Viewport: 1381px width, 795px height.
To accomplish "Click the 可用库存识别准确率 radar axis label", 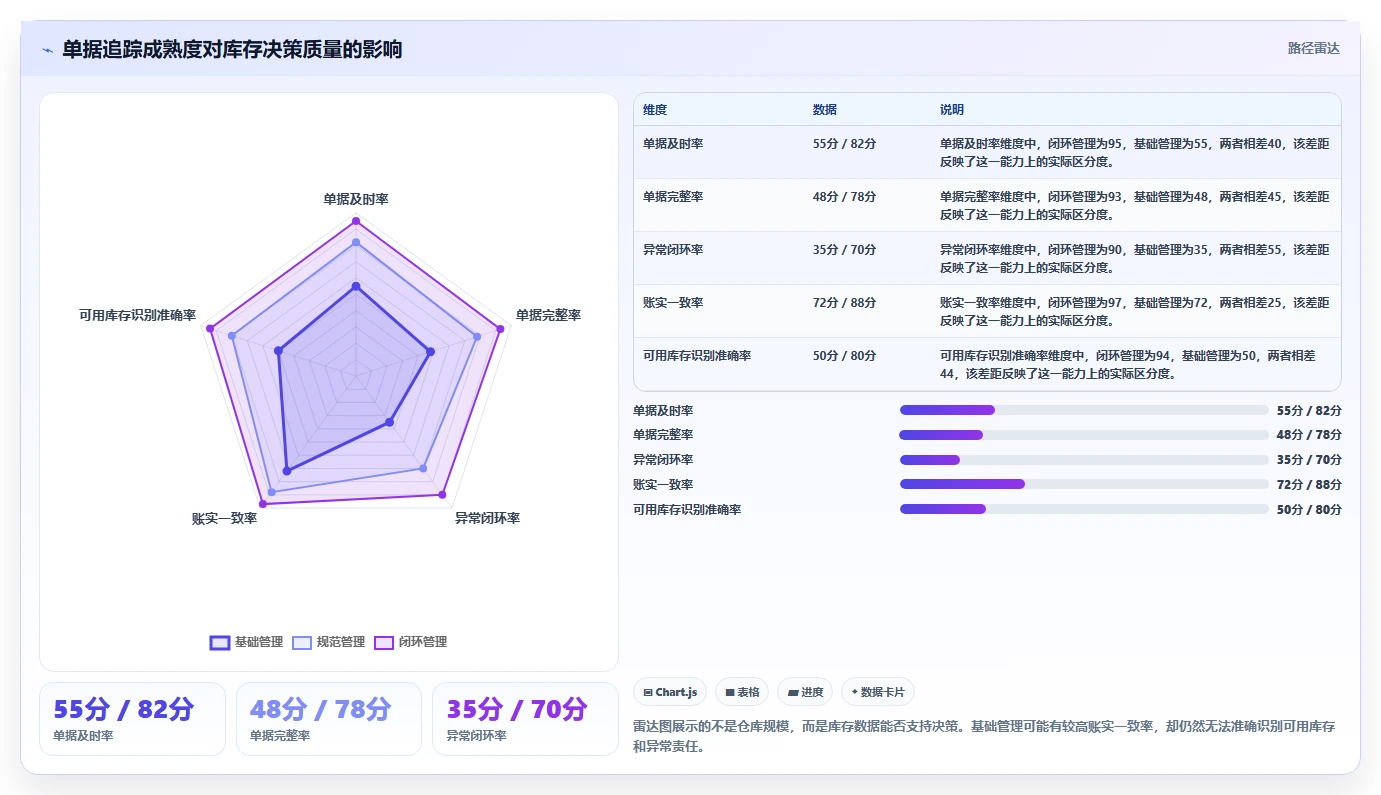I will [138, 315].
